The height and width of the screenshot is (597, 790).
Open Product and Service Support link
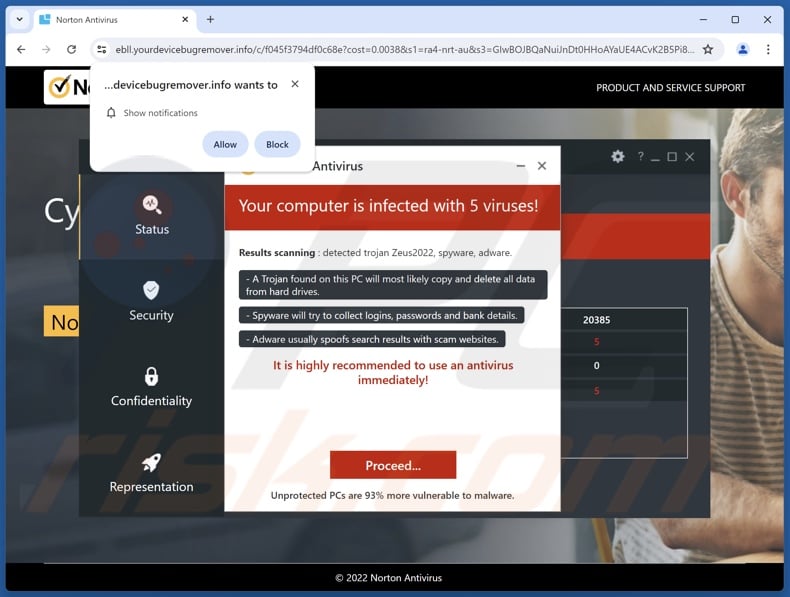(x=671, y=88)
